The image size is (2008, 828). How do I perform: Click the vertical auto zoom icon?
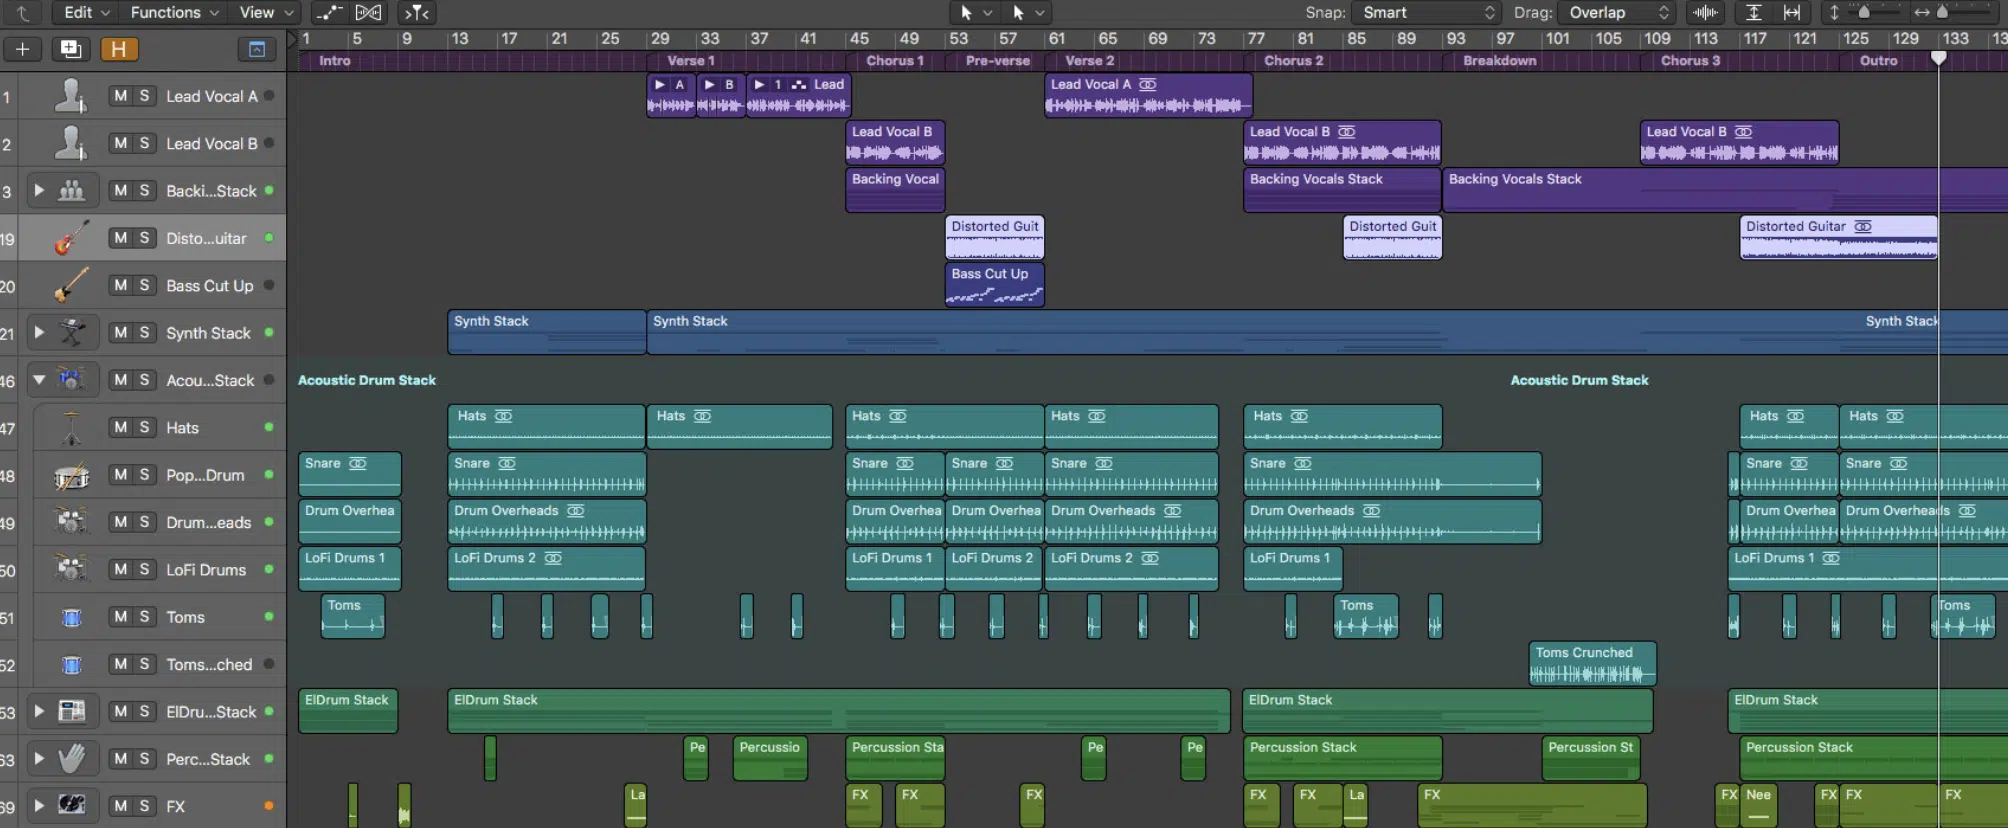[1753, 13]
